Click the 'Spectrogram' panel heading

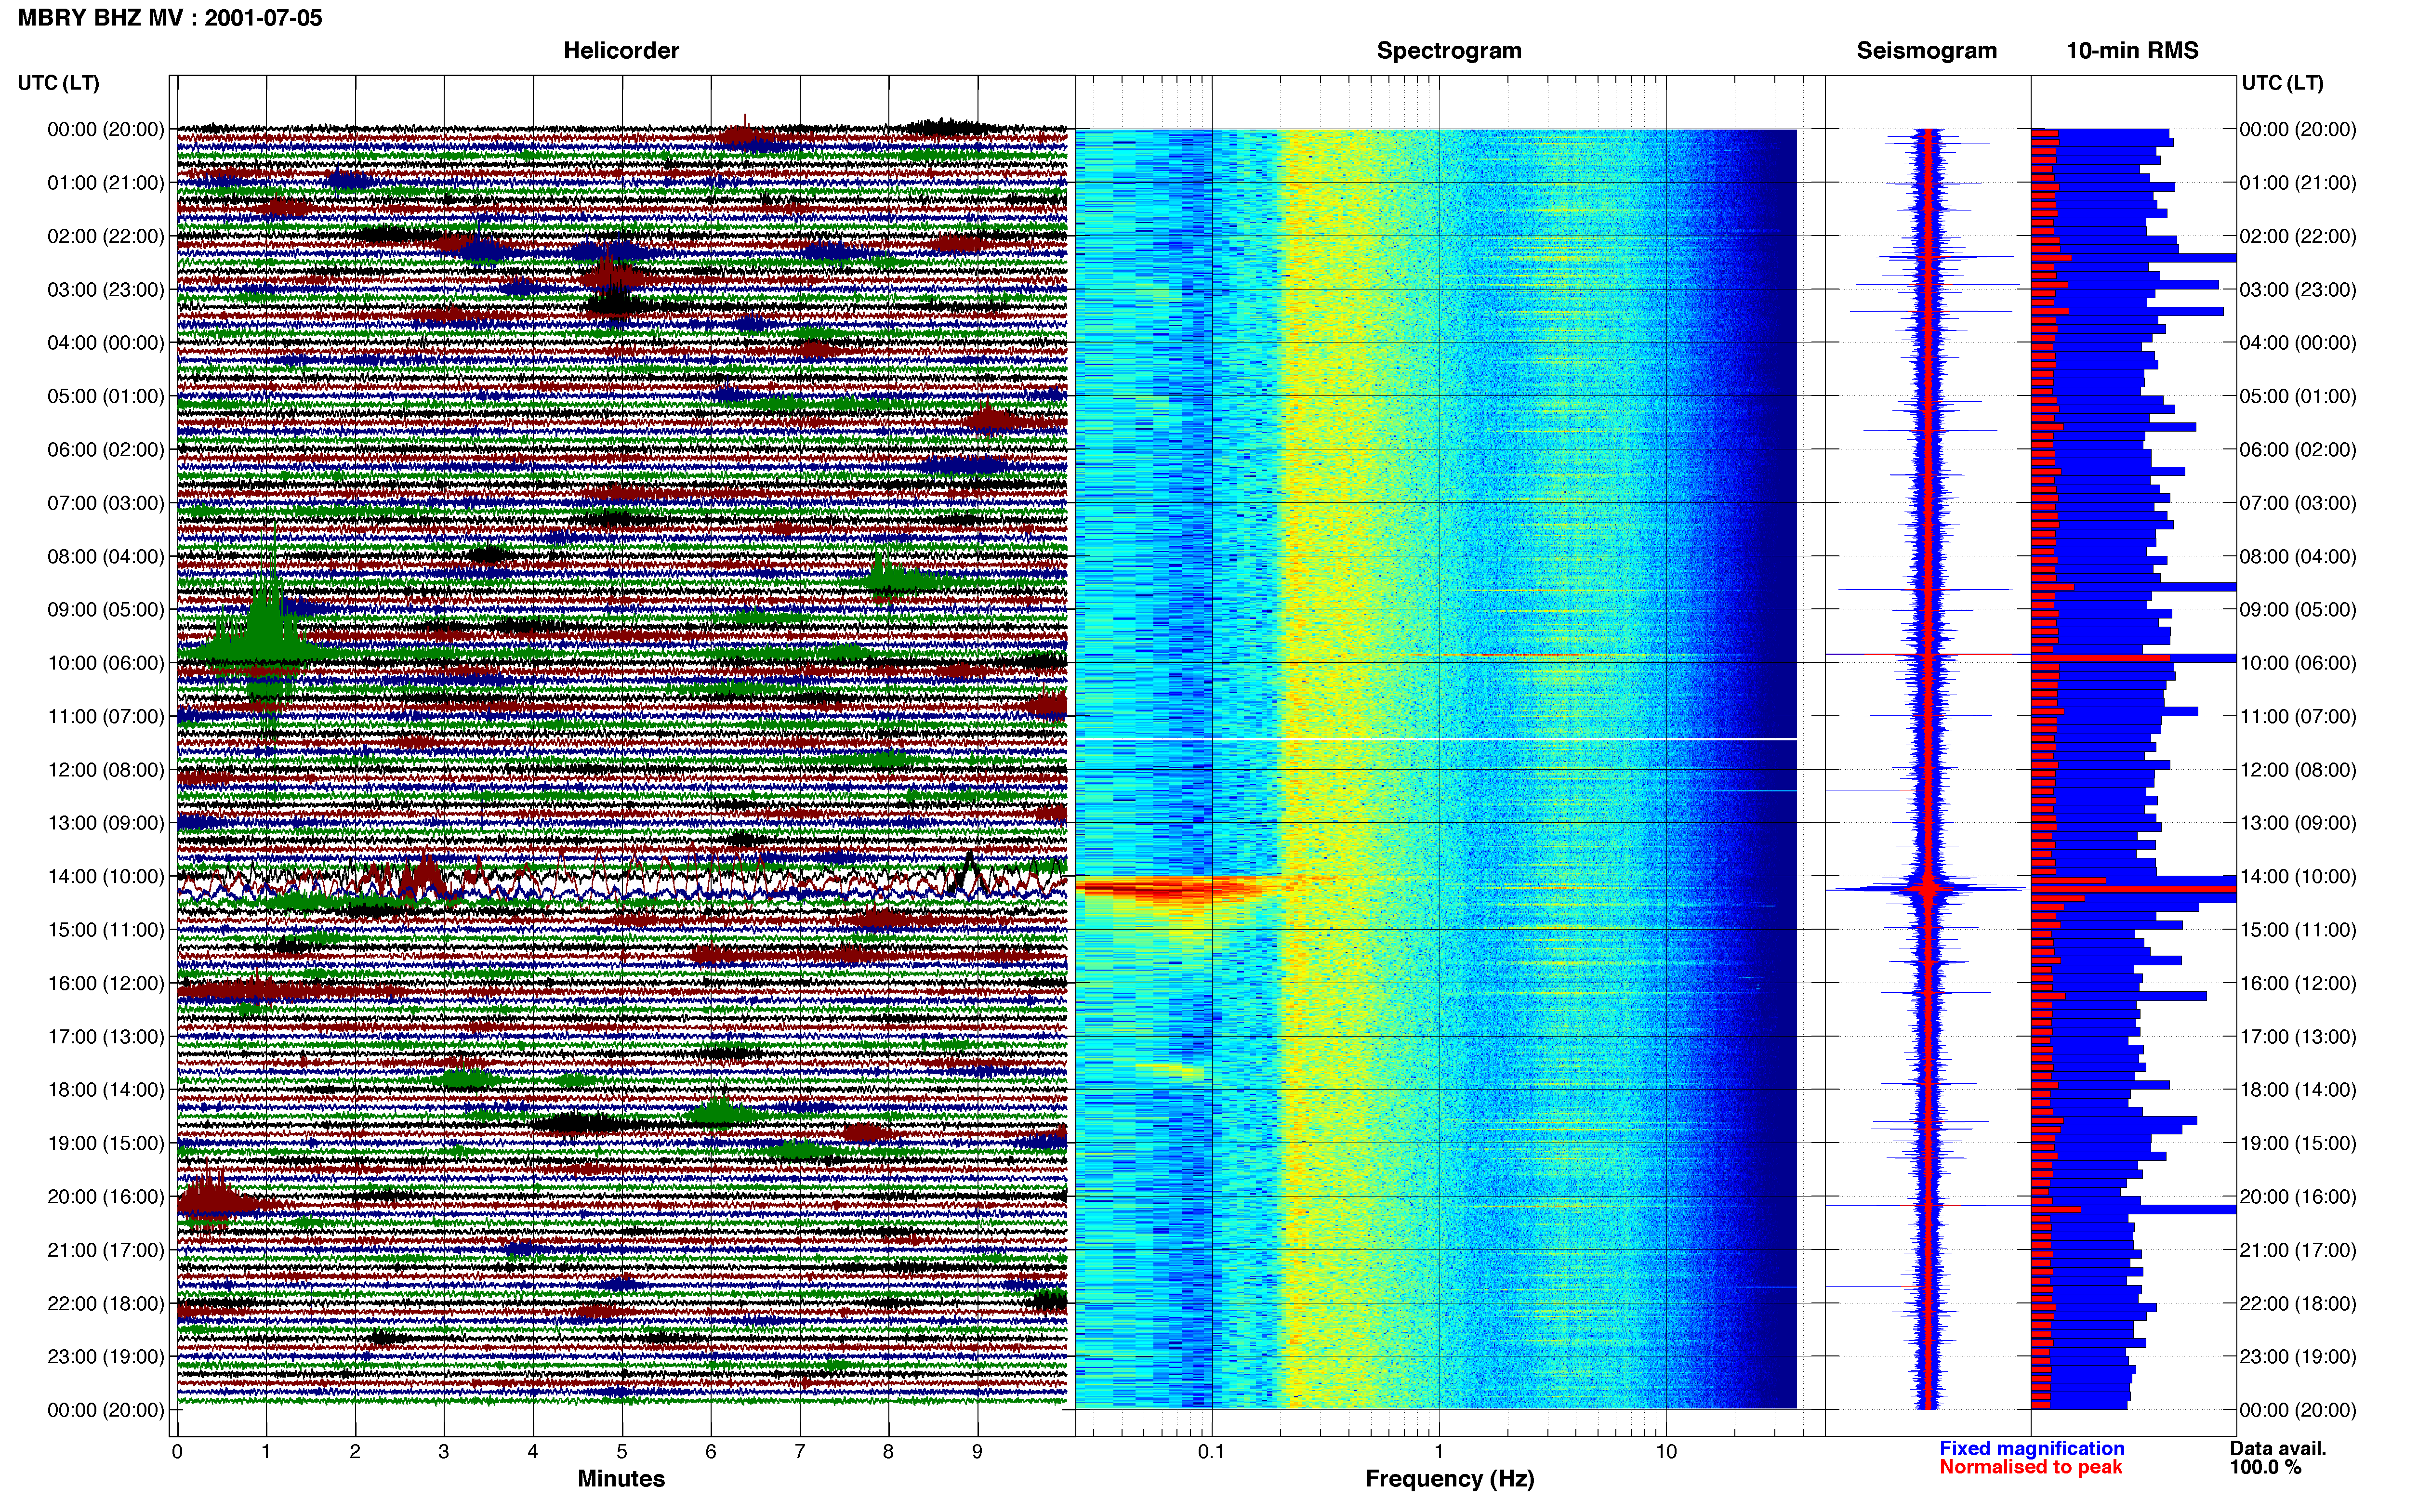point(1449,50)
